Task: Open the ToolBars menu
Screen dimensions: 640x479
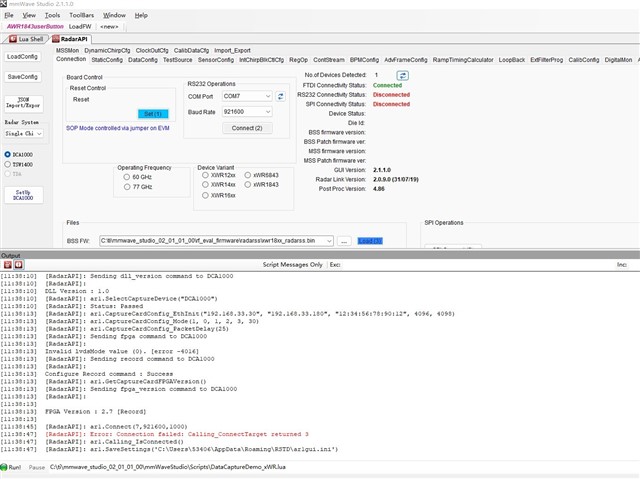Action: pos(82,15)
